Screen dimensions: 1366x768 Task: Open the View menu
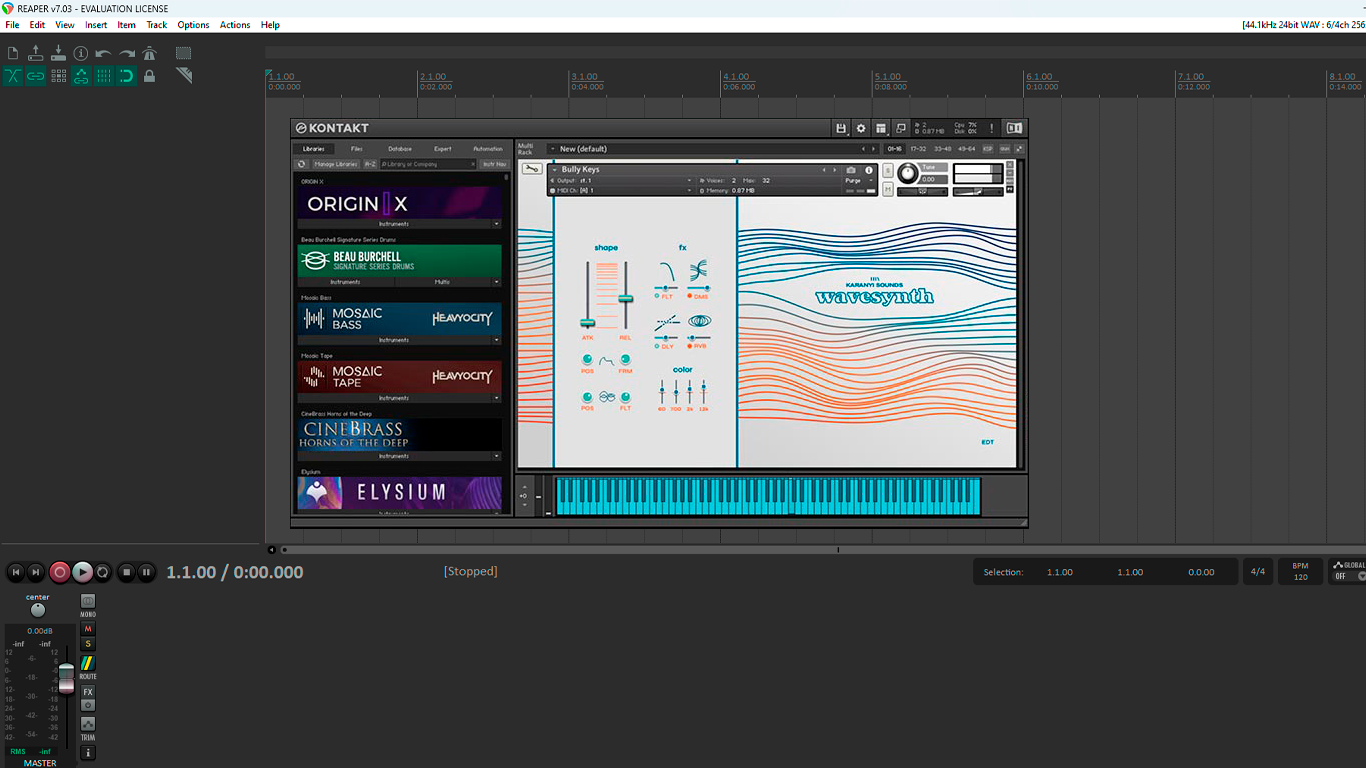coord(65,25)
